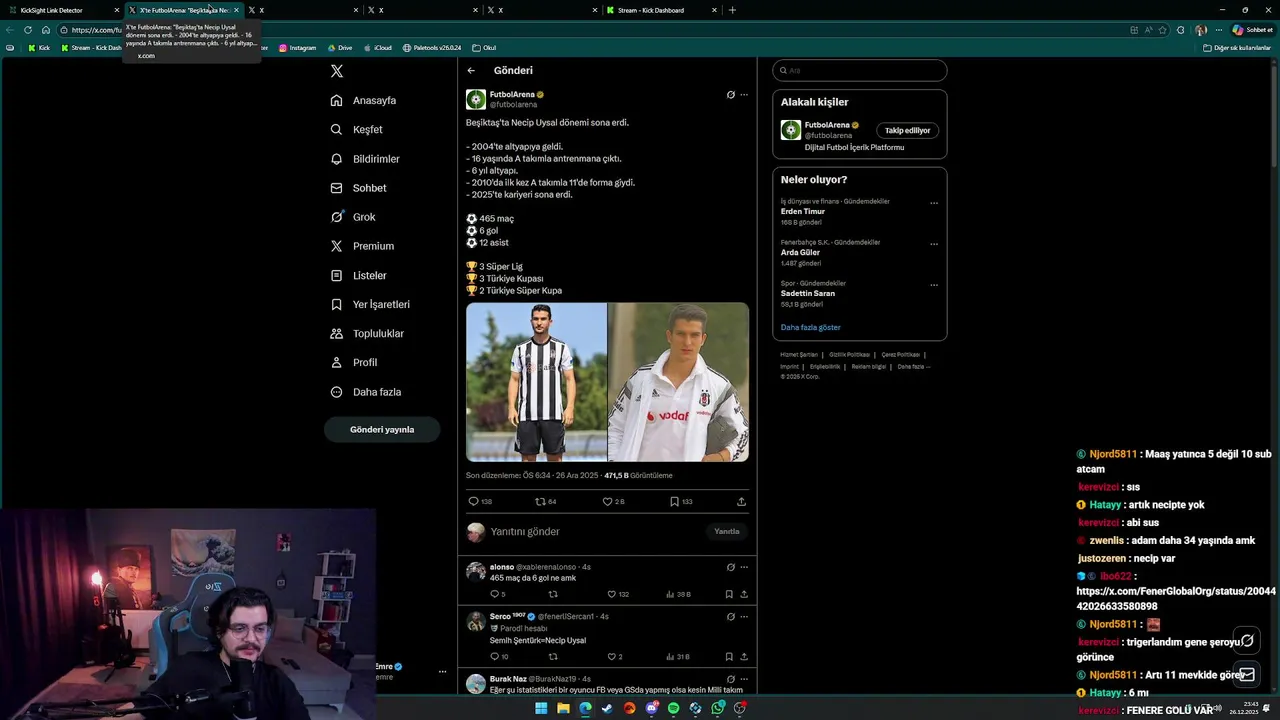Open Discord from taskbar
The width and height of the screenshot is (1280, 720).
[x=651, y=708]
